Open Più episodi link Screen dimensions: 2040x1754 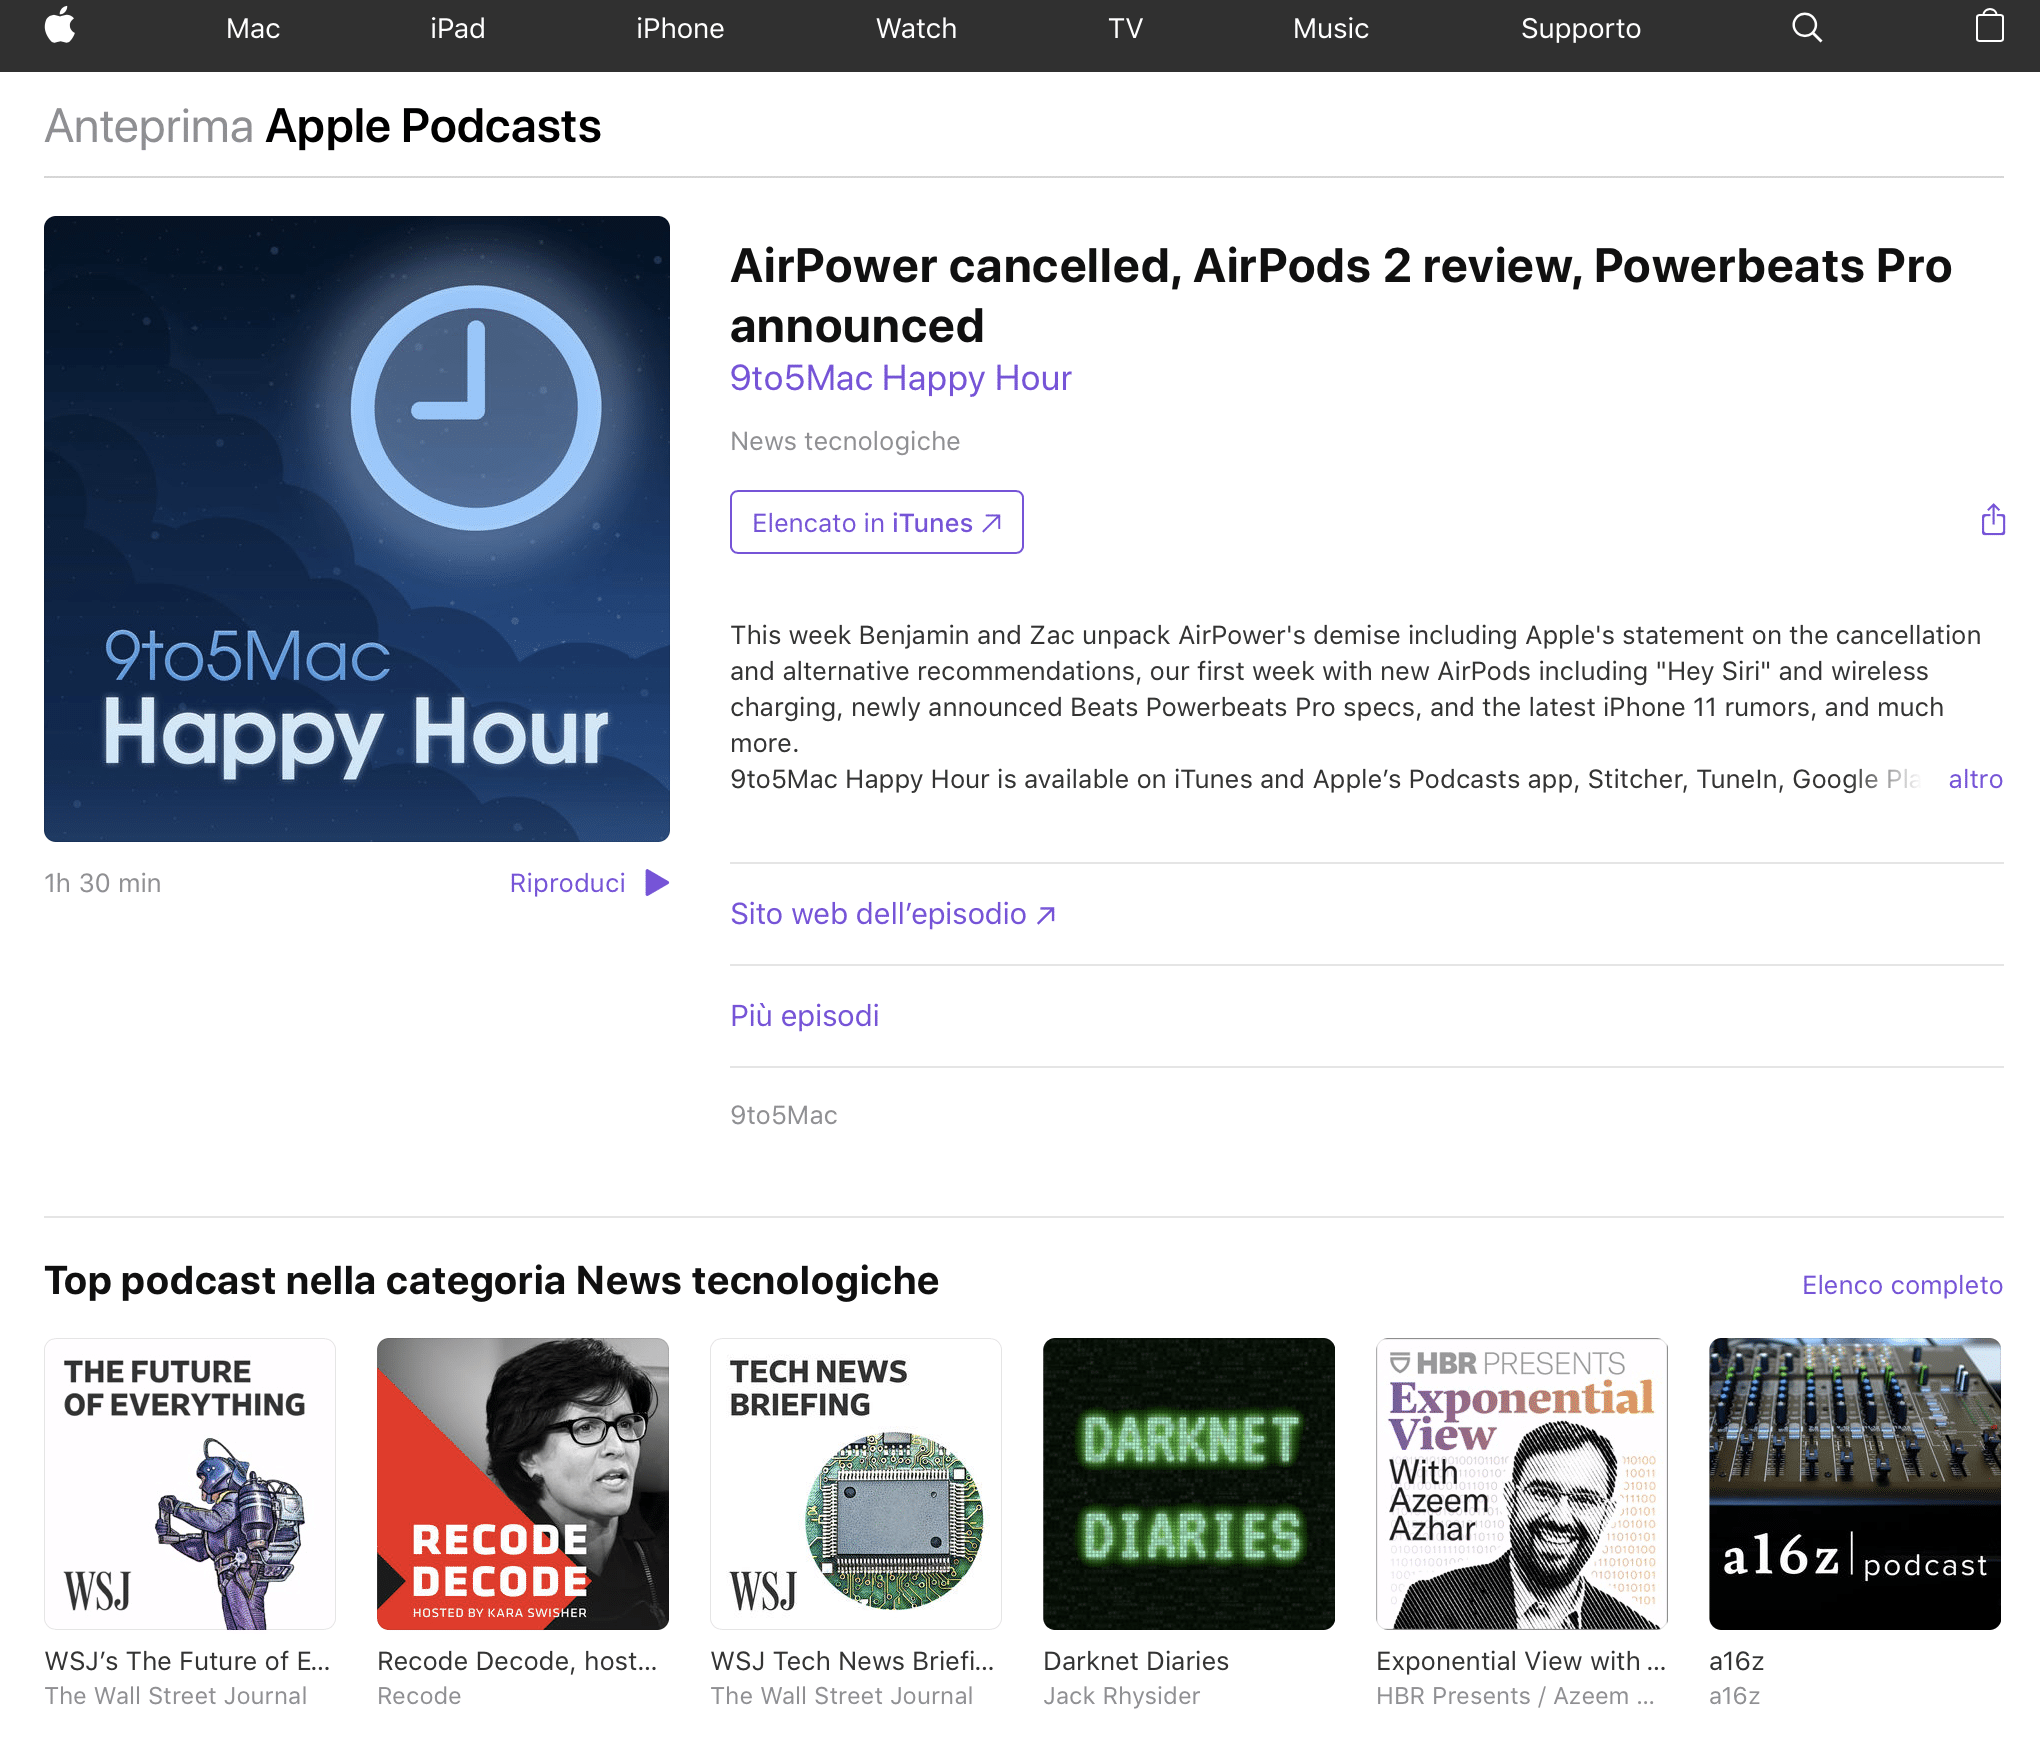pyautogui.click(x=804, y=1016)
